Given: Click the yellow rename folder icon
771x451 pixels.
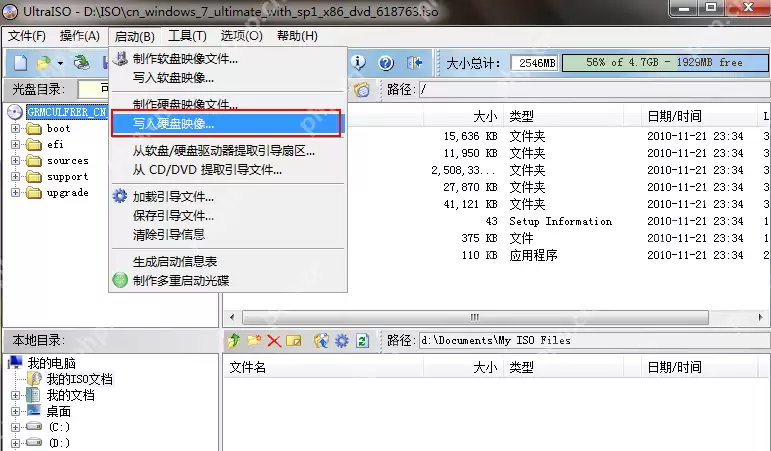Looking at the screenshot, I should pyautogui.click(x=294, y=340).
